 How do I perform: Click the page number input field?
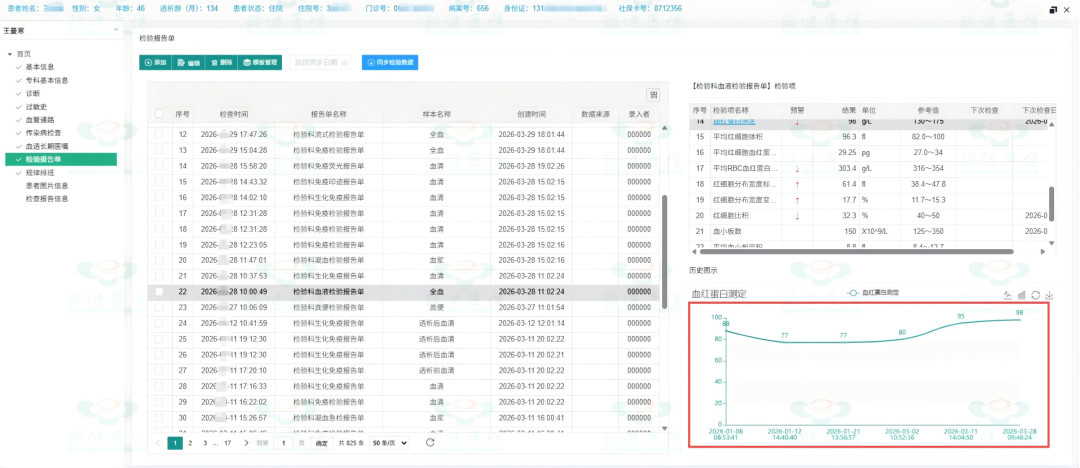(284, 442)
